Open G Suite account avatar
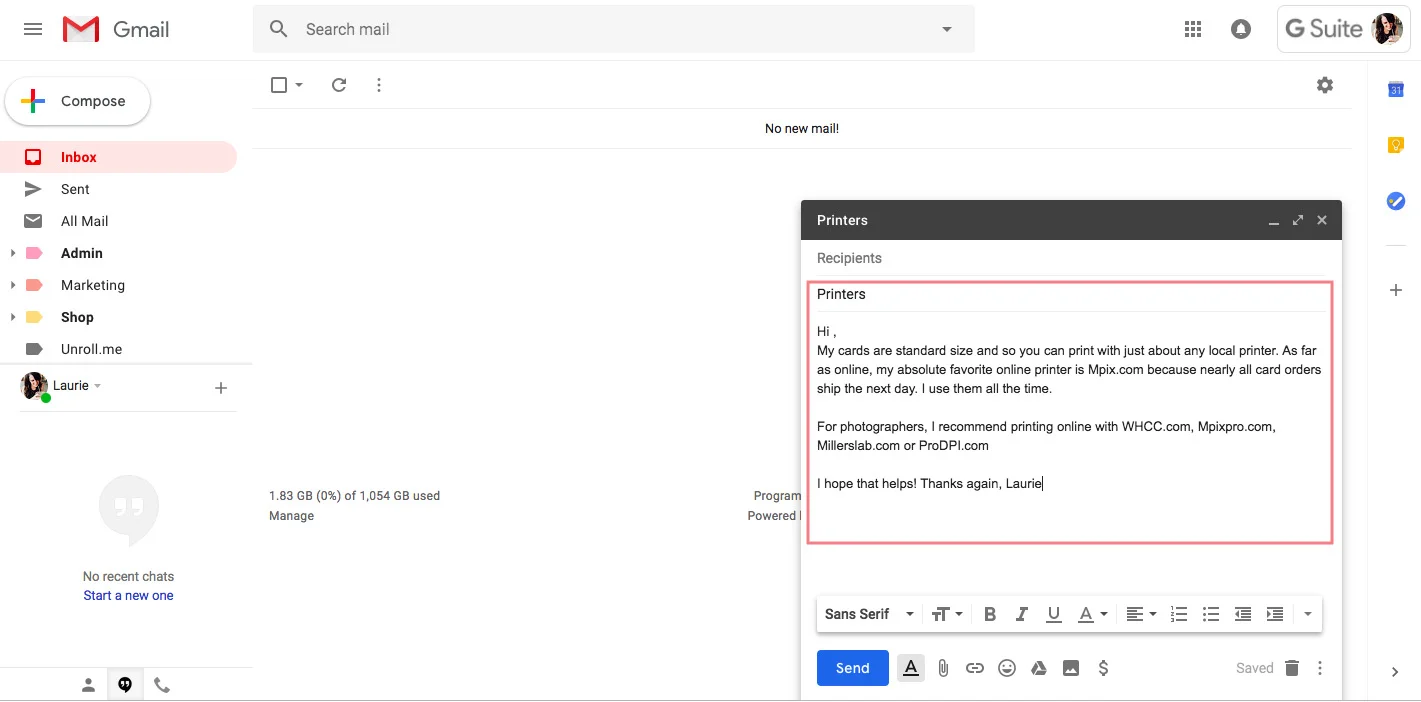 (1386, 29)
